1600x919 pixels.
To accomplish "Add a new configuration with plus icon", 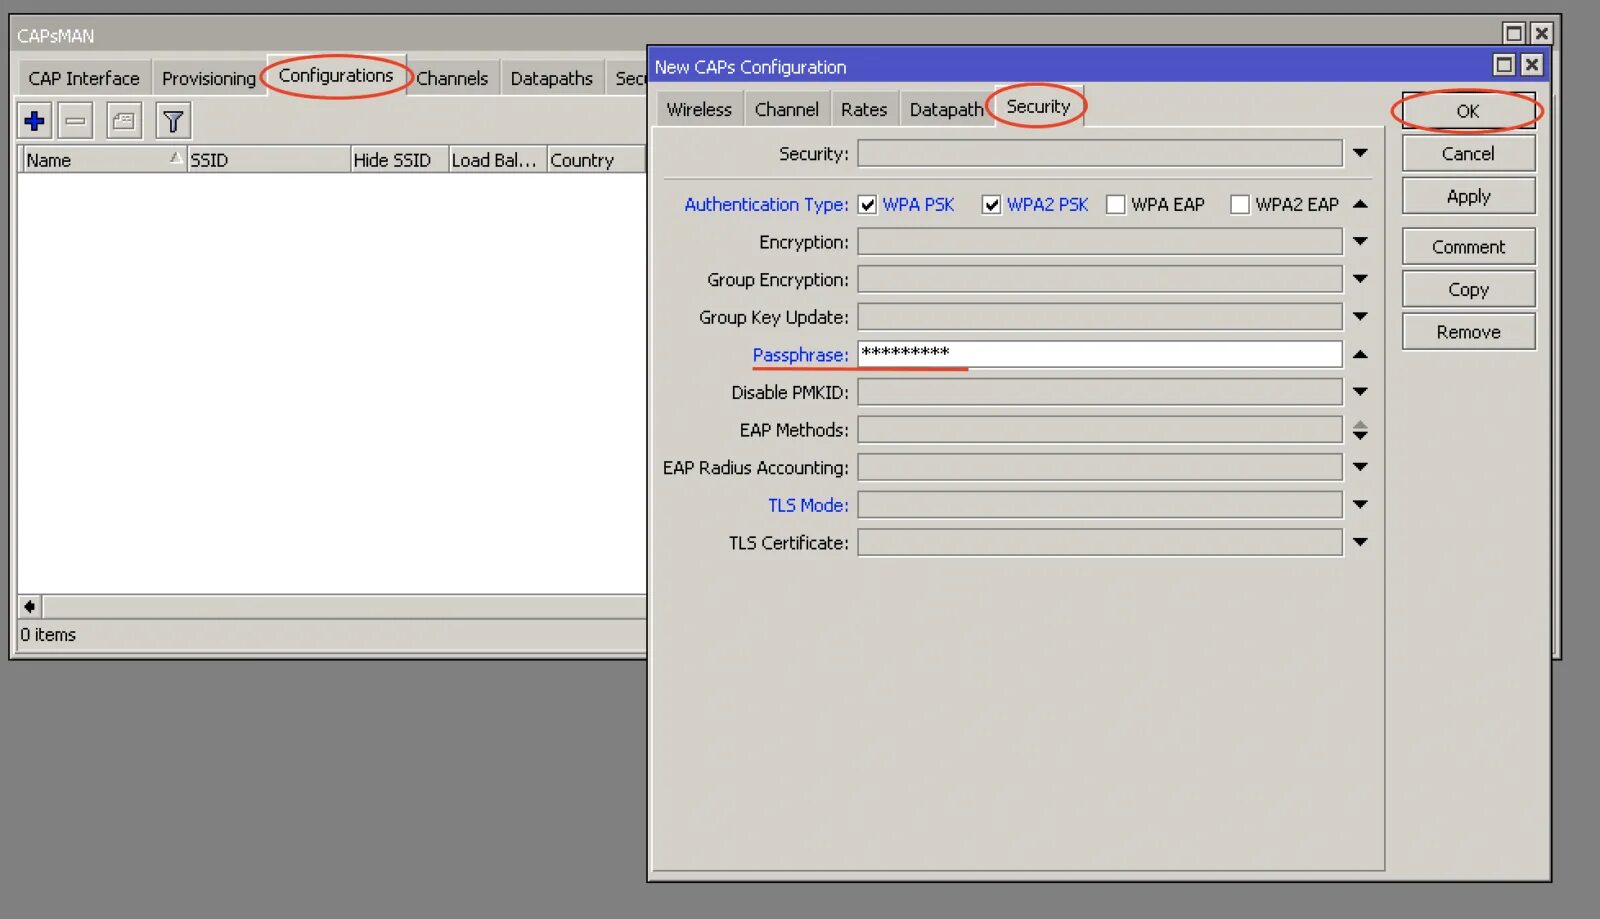I will pyautogui.click(x=35, y=122).
